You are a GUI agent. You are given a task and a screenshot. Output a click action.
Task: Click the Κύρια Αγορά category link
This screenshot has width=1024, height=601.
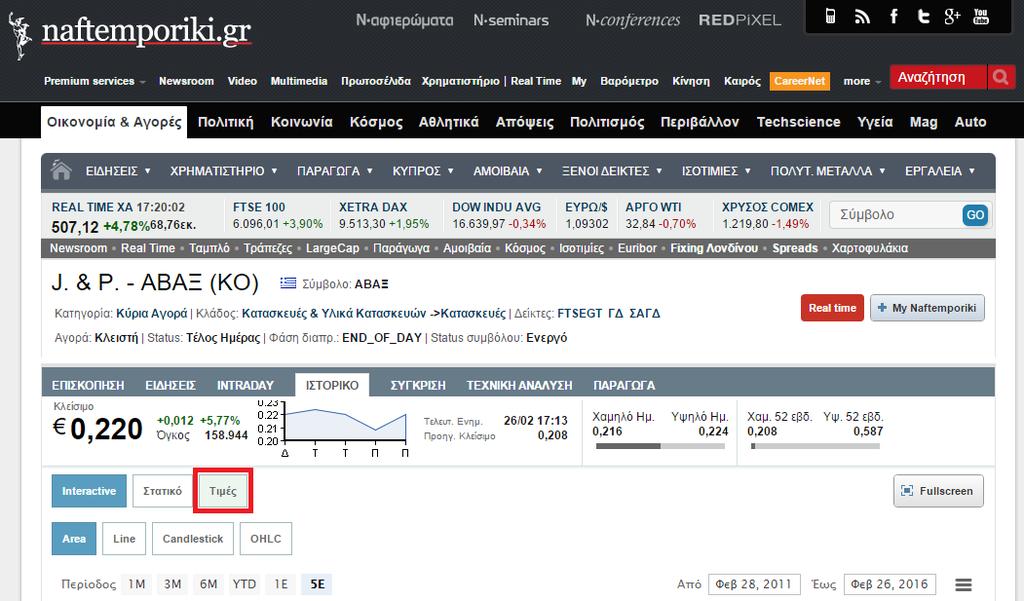[152, 314]
